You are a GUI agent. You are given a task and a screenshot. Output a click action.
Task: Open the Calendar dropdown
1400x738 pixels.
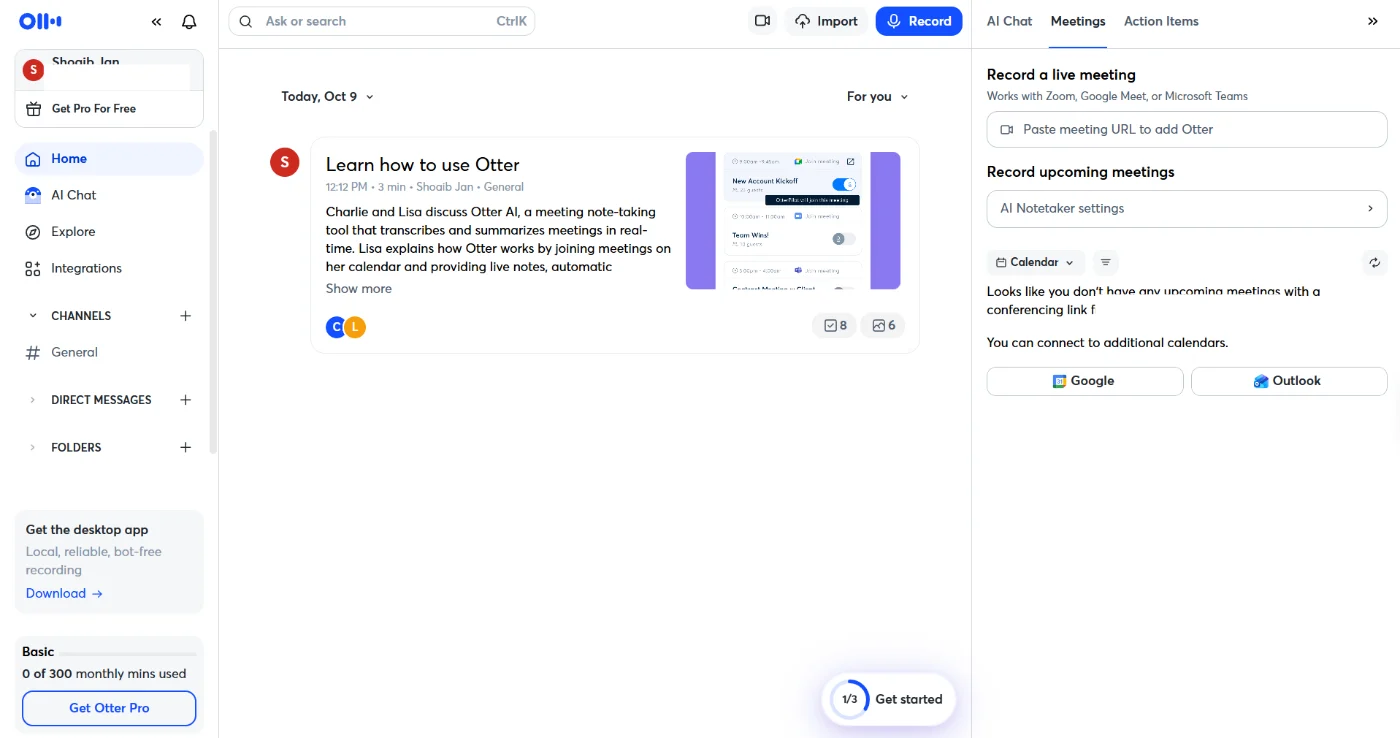click(1035, 262)
